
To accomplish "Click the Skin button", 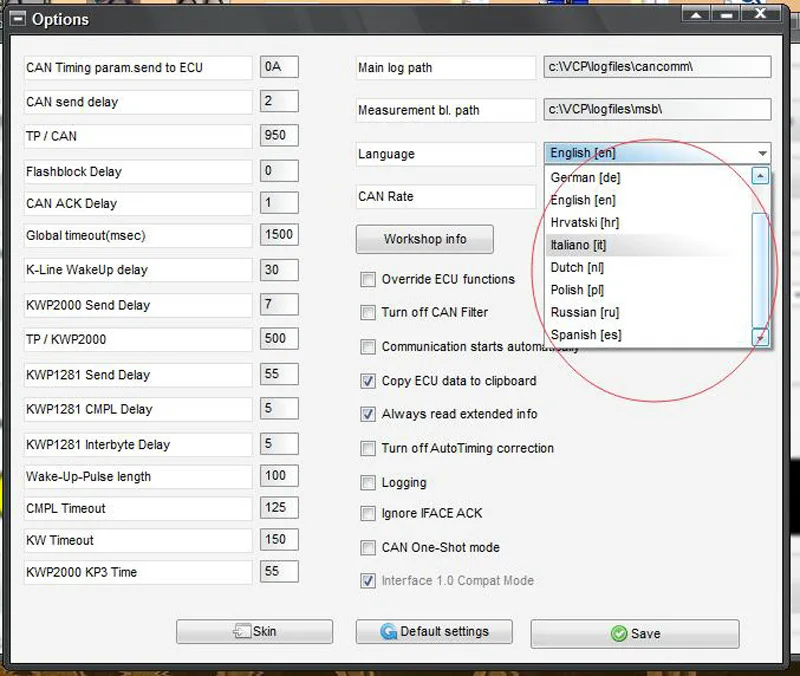I will tap(254, 632).
